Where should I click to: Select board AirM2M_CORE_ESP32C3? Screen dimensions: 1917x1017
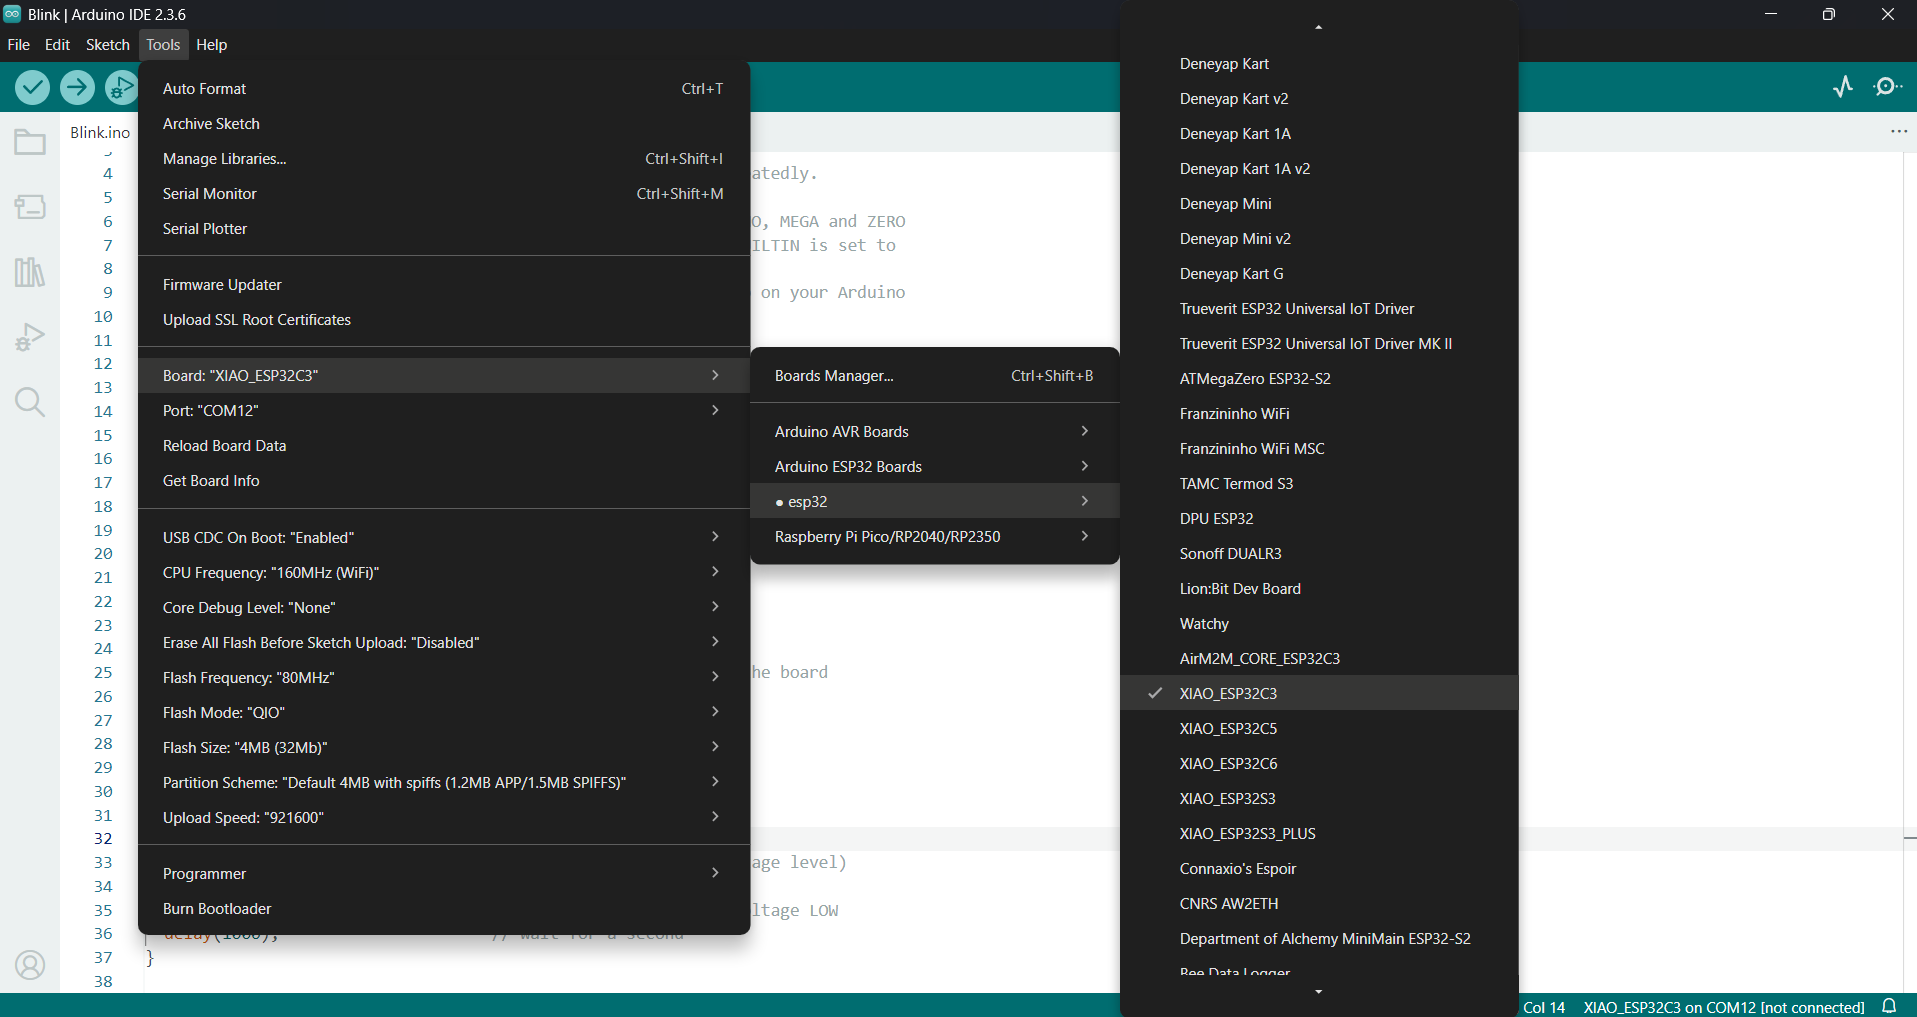click(x=1318, y=658)
